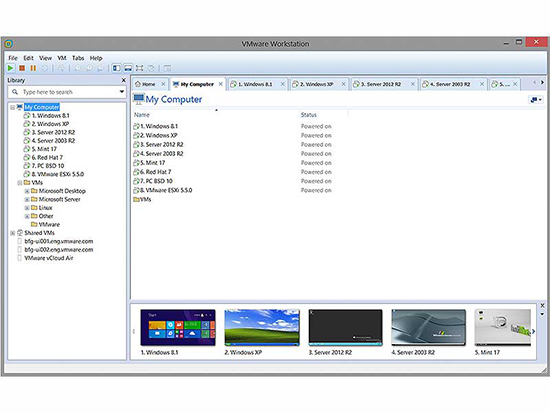Click the VMs folder icon in the list

(x=136, y=199)
